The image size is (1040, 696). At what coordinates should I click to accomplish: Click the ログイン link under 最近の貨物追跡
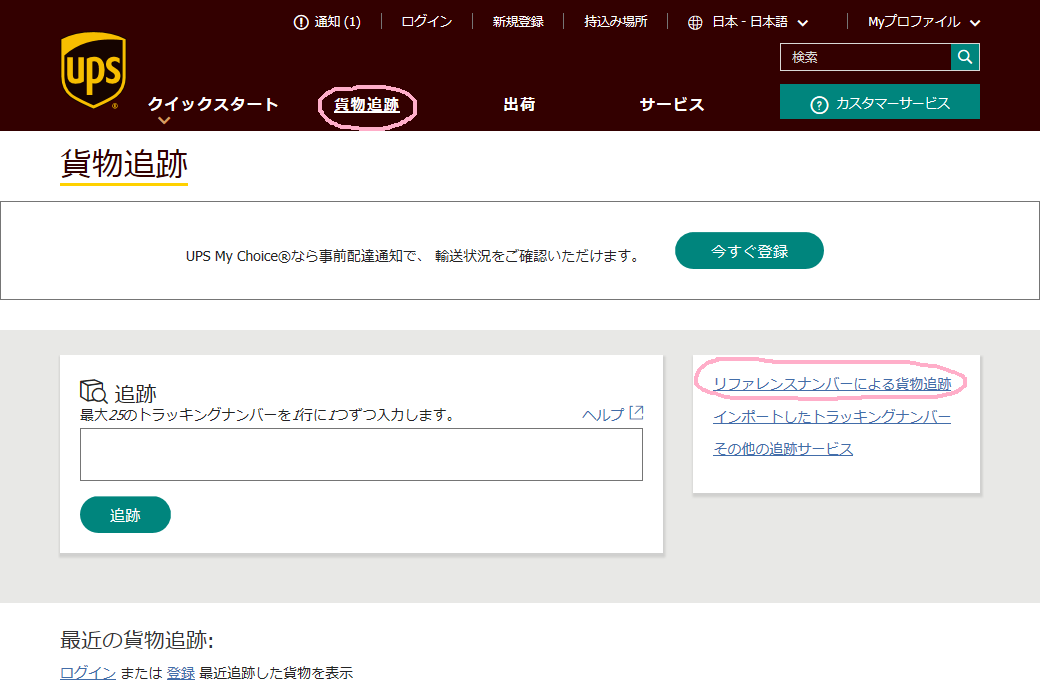click(x=88, y=673)
